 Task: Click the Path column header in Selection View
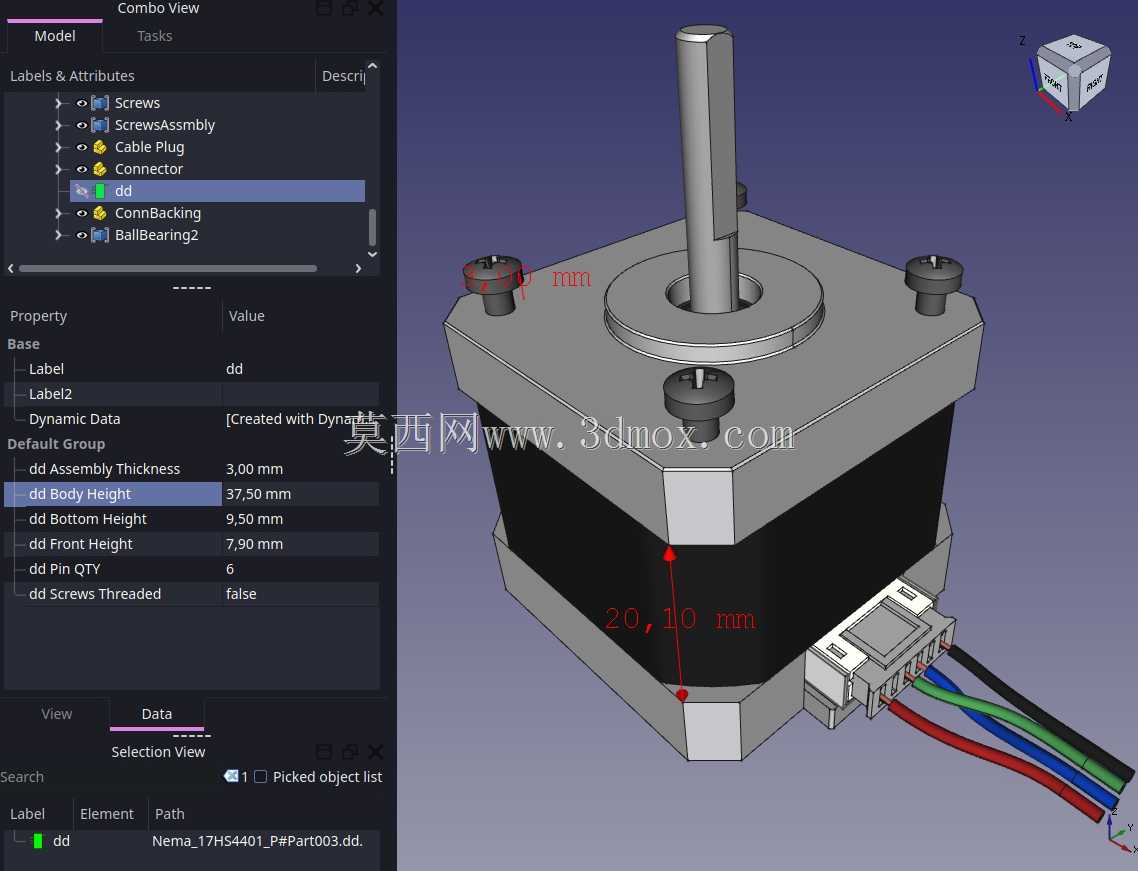[x=265, y=814]
